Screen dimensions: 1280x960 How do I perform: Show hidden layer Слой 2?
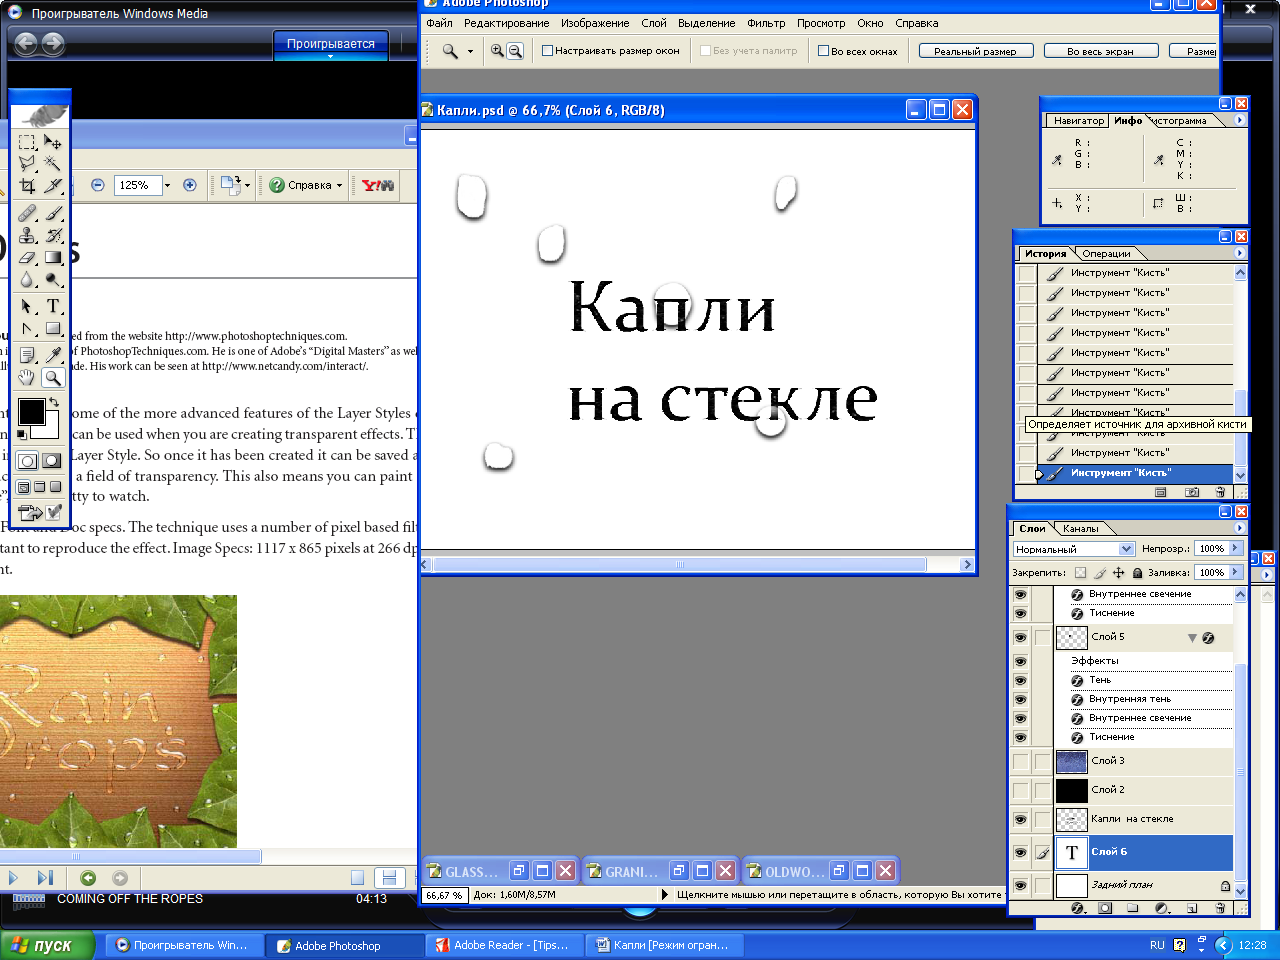coord(1020,790)
